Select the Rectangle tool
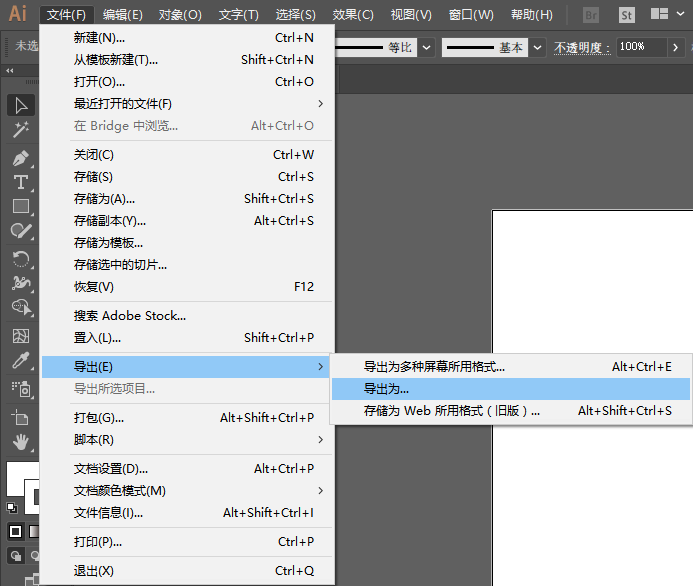Viewport: 693px width, 586px height. coord(21,206)
